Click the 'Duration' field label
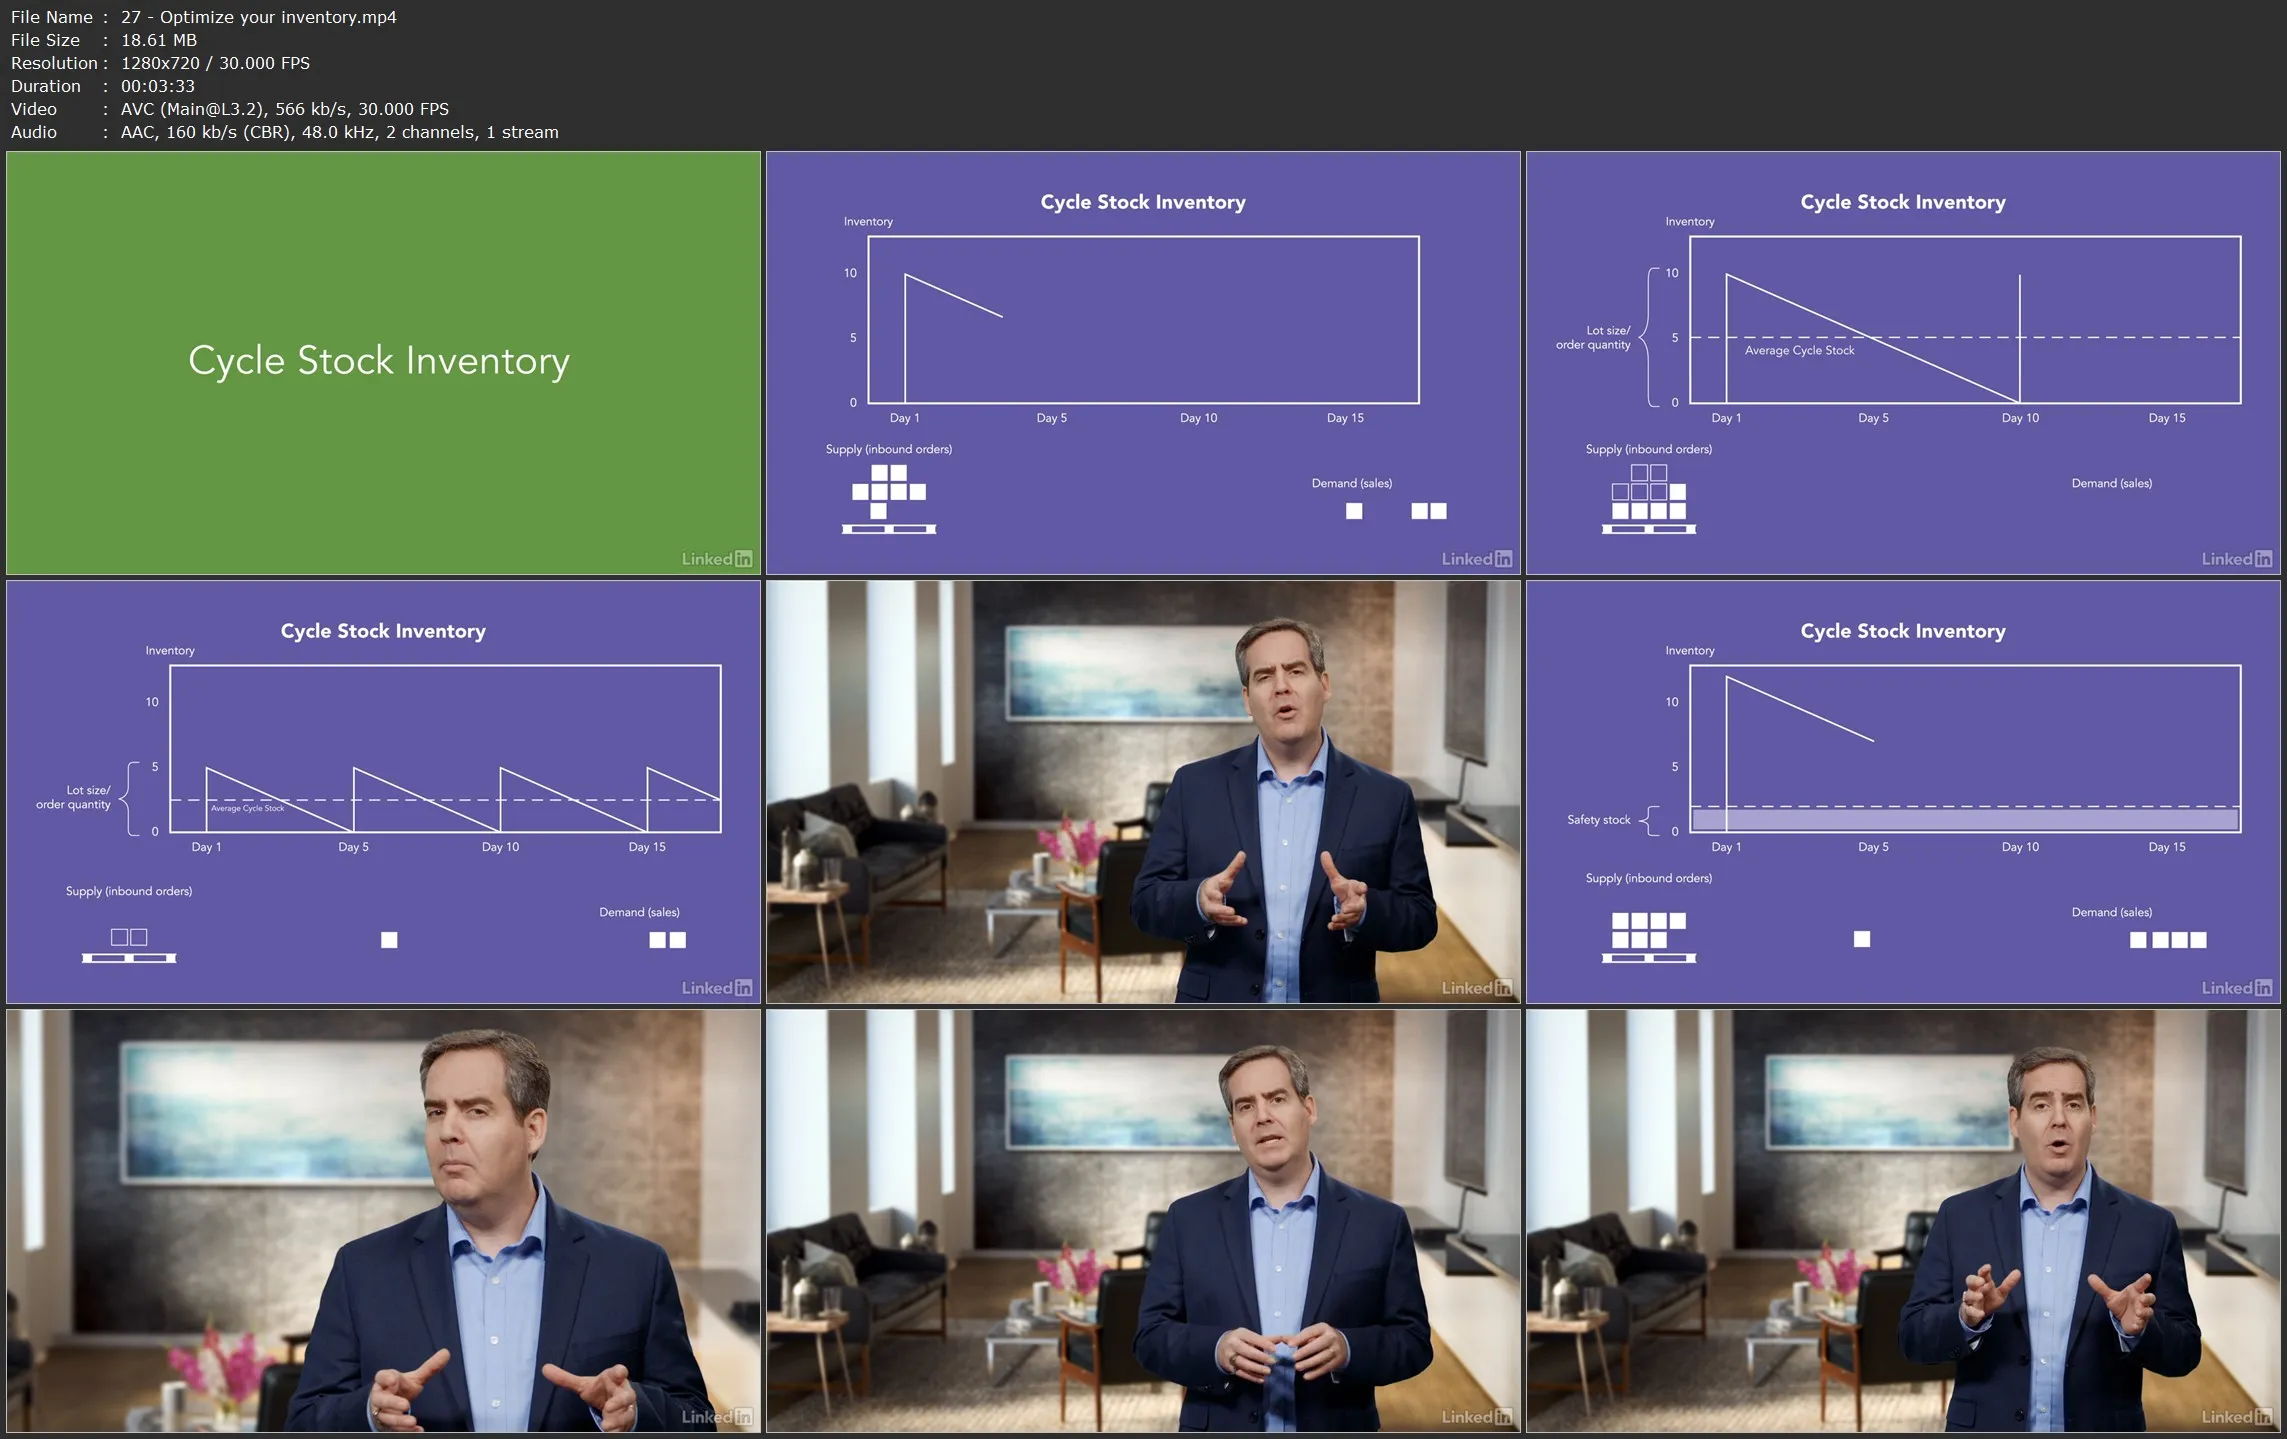This screenshot has width=2287, height=1439. [46, 86]
